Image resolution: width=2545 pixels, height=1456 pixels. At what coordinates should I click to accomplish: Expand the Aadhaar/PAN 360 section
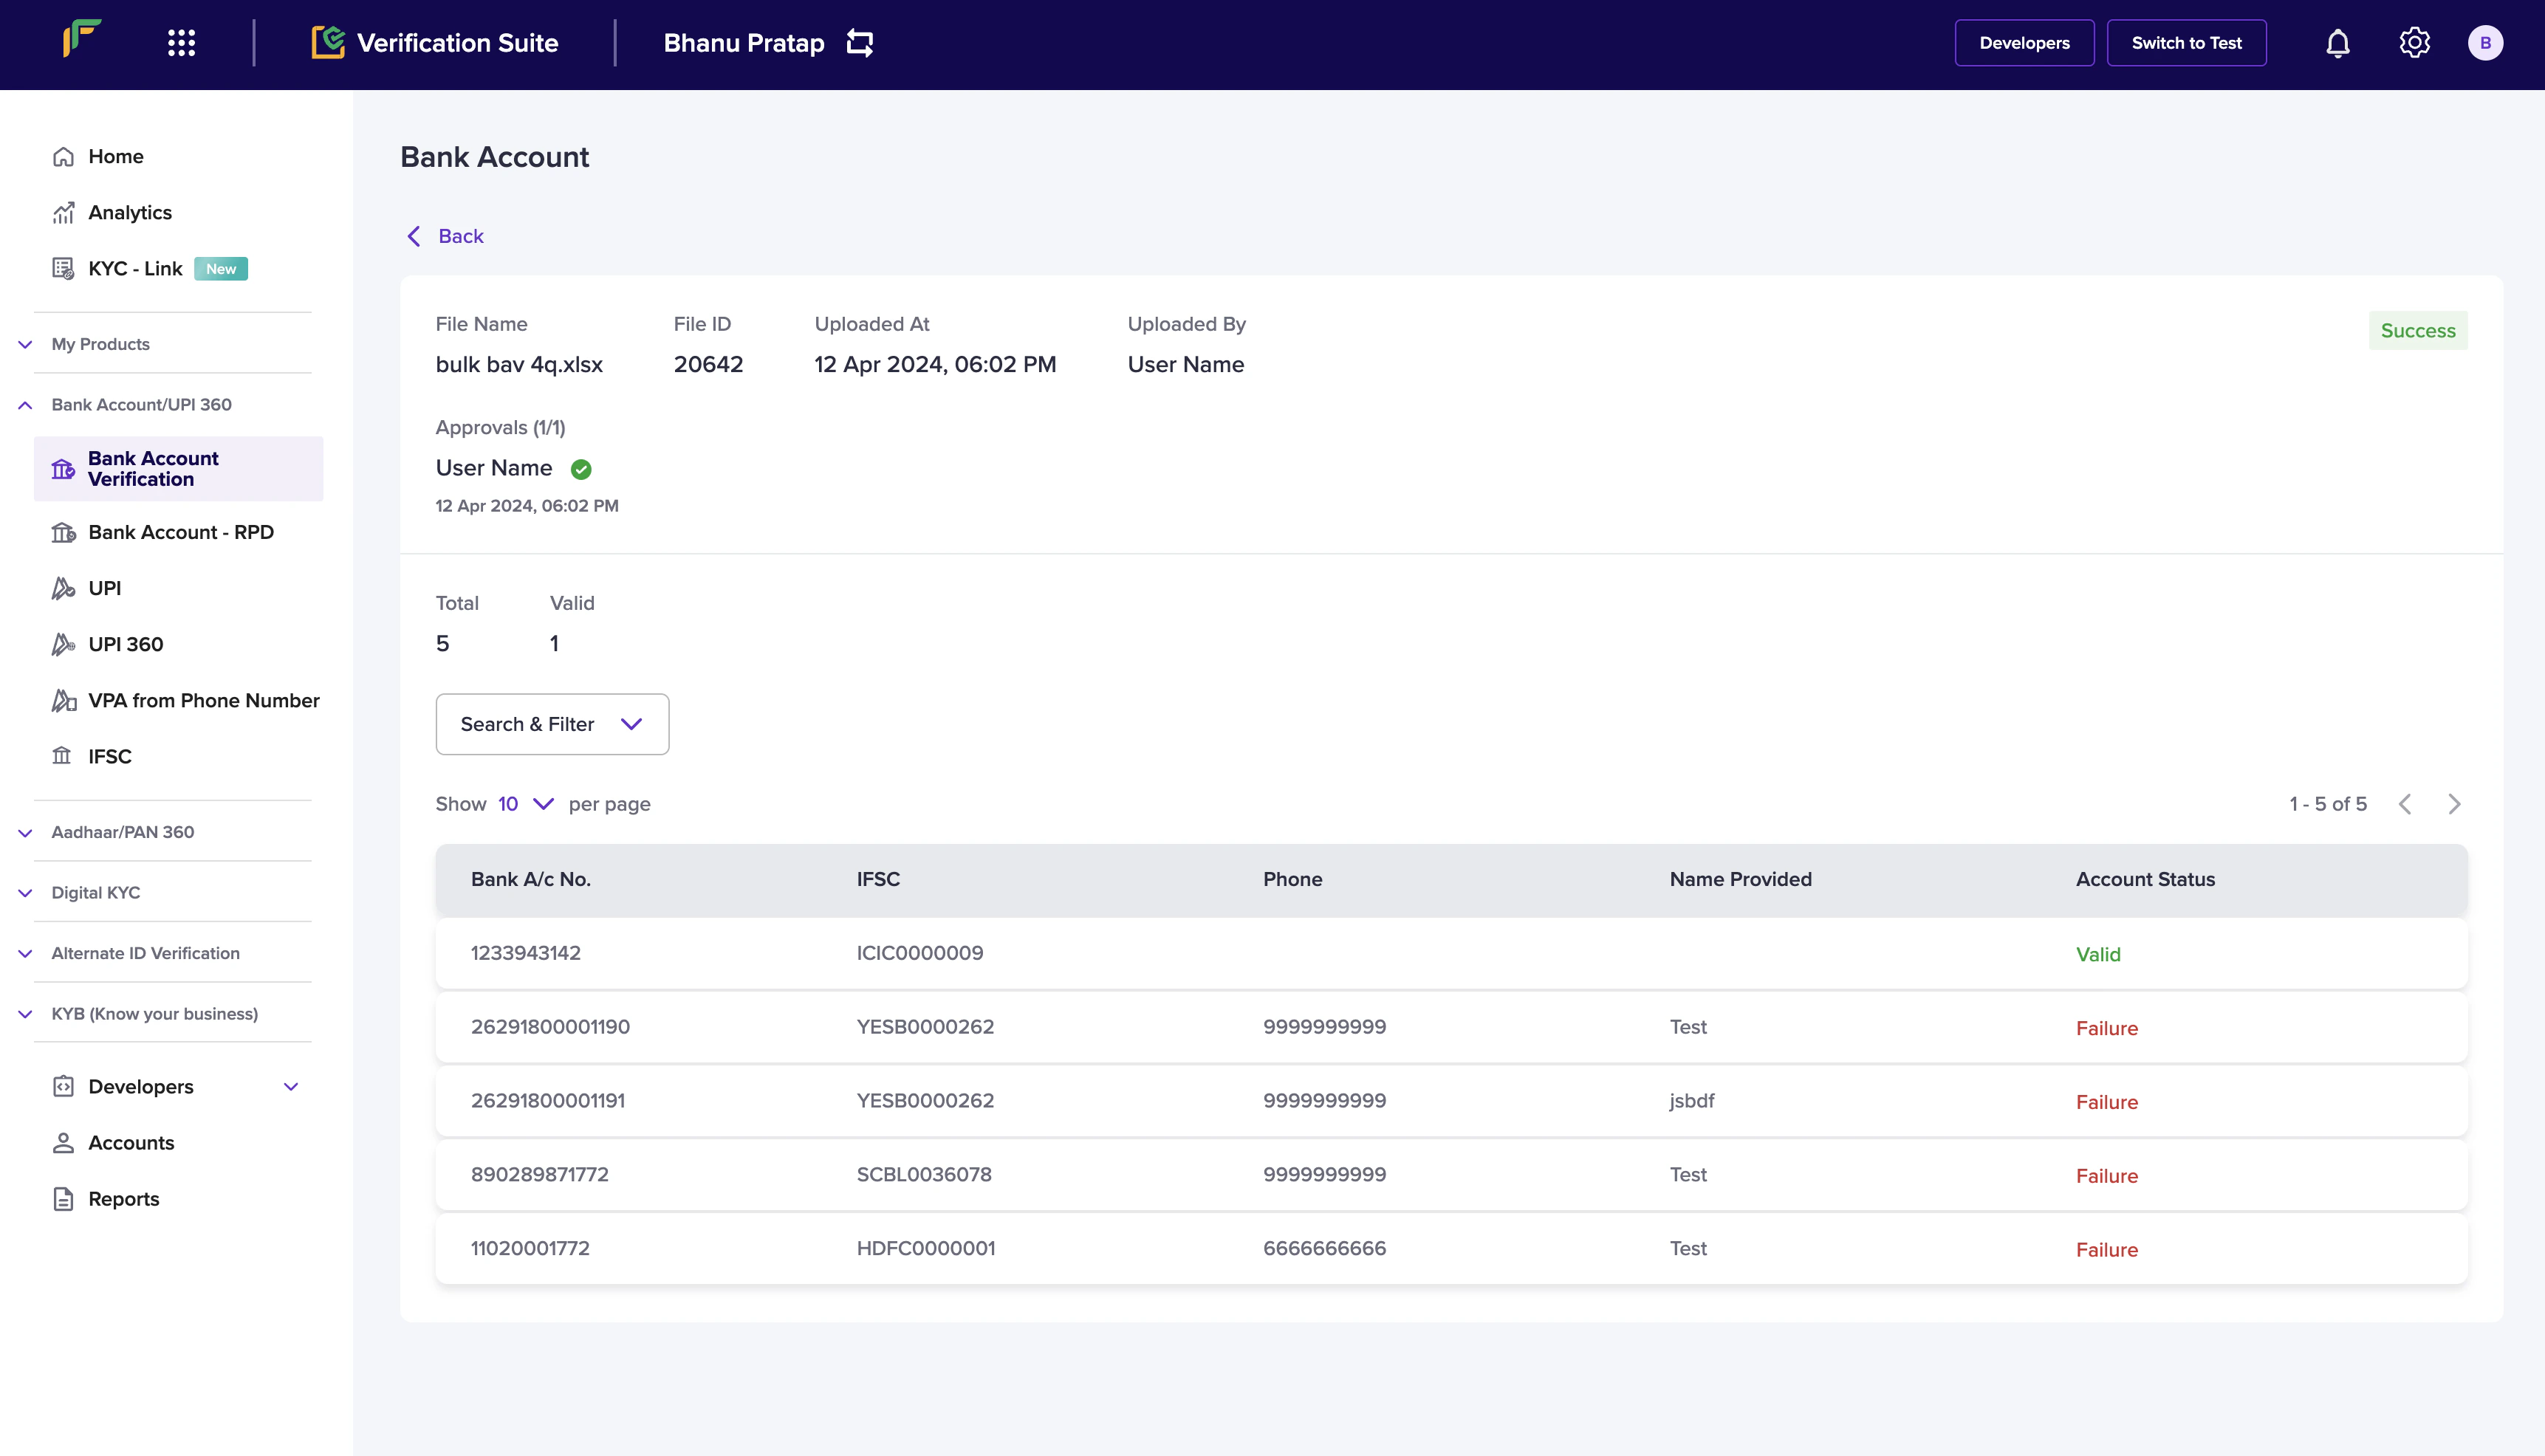coord(122,832)
